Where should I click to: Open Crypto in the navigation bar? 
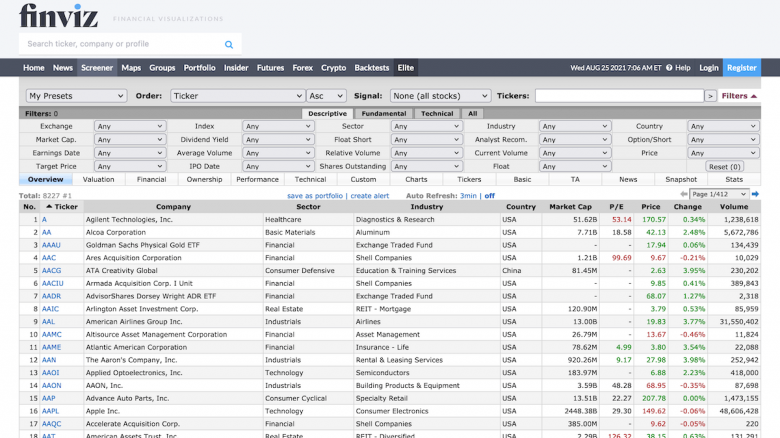point(333,68)
